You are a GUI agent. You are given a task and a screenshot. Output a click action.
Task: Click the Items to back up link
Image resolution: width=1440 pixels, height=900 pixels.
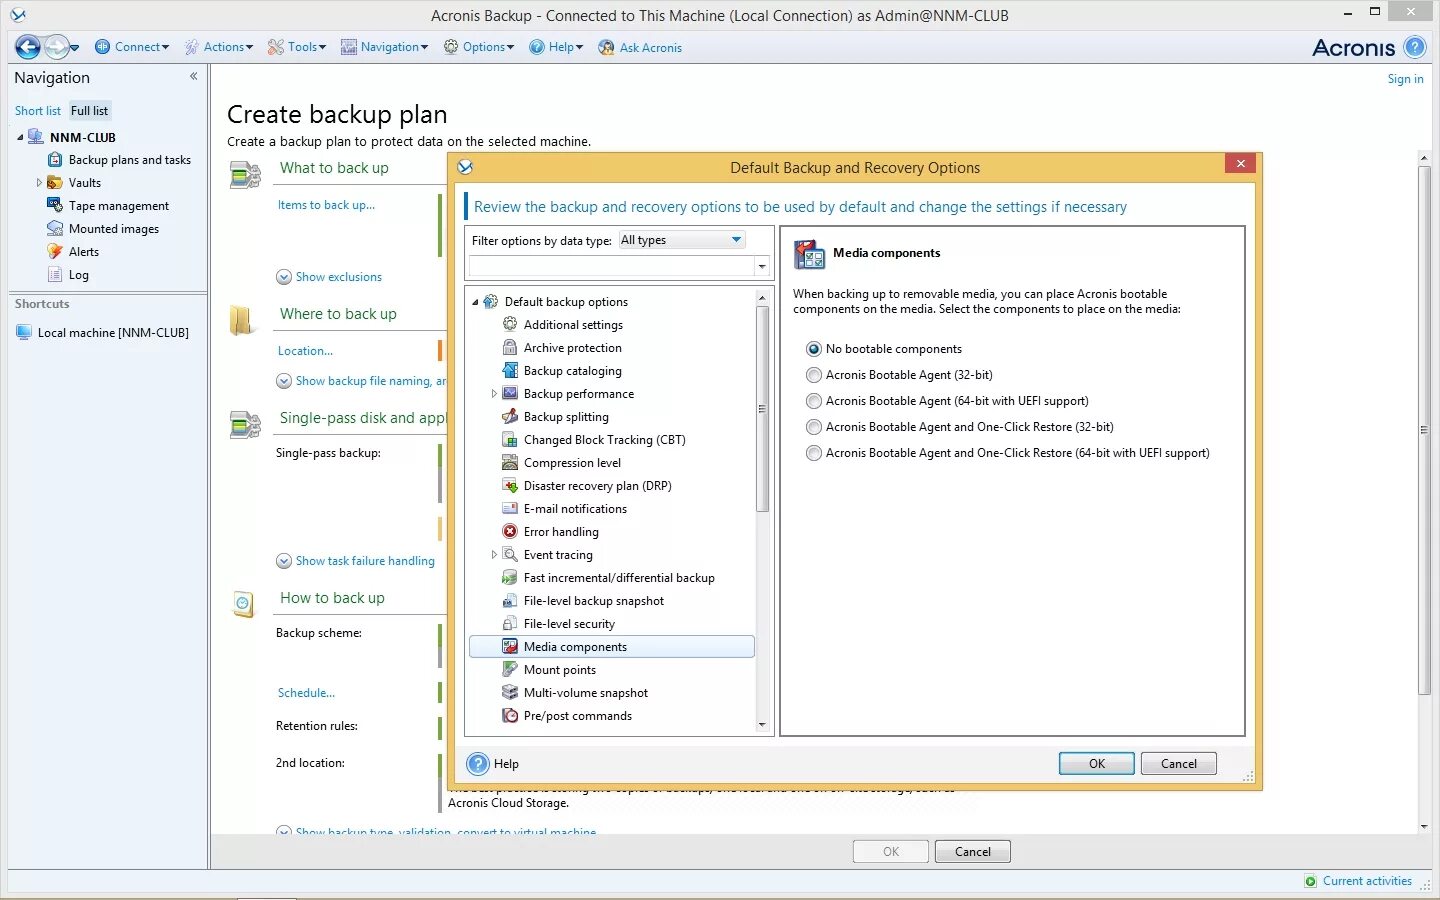(326, 205)
